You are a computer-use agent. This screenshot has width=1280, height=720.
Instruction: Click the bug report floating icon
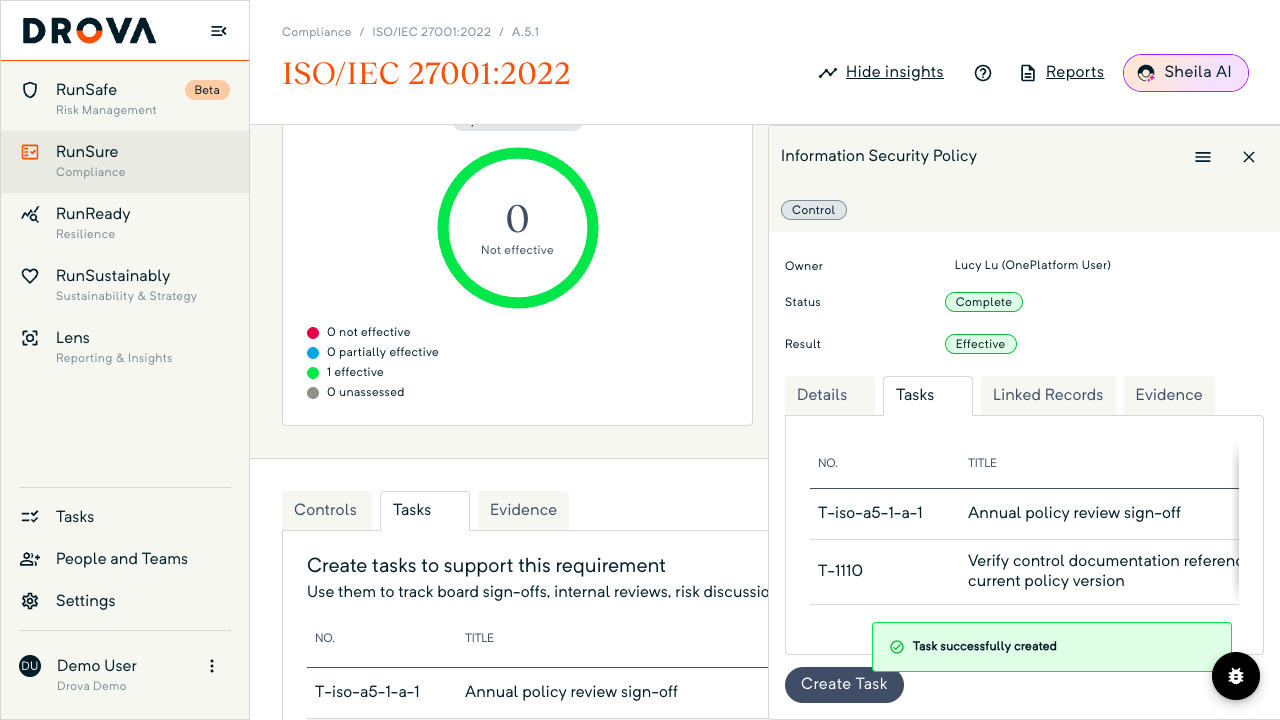click(x=1236, y=676)
